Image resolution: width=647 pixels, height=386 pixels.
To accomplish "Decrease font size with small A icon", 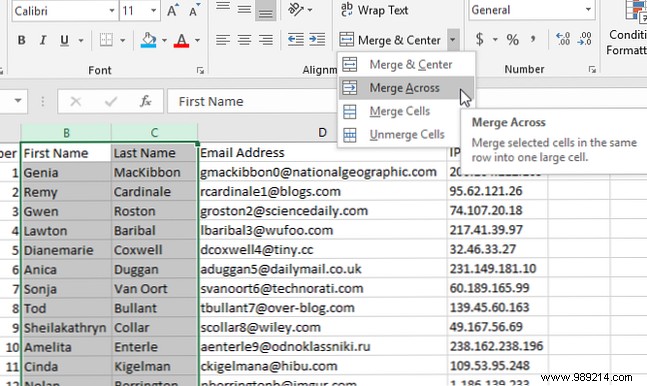I will 194,10.
